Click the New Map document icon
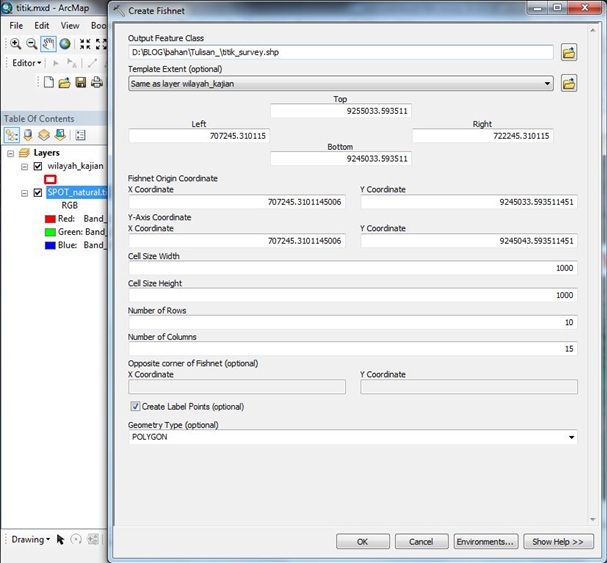The height and width of the screenshot is (563, 607). [49, 82]
